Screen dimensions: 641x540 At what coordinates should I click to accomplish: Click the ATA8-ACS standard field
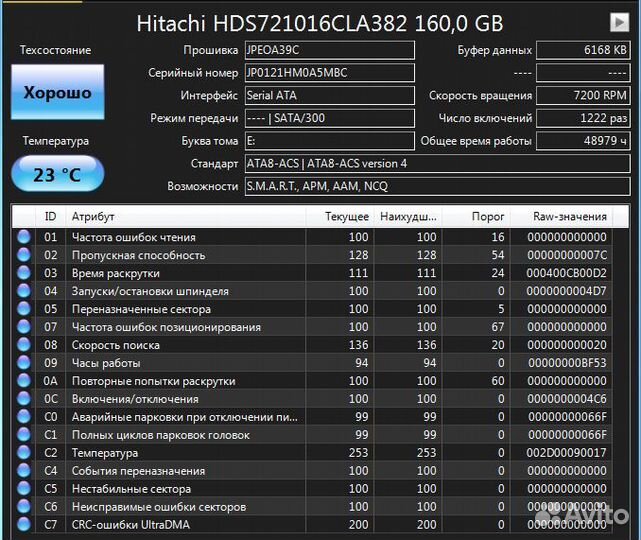point(437,164)
